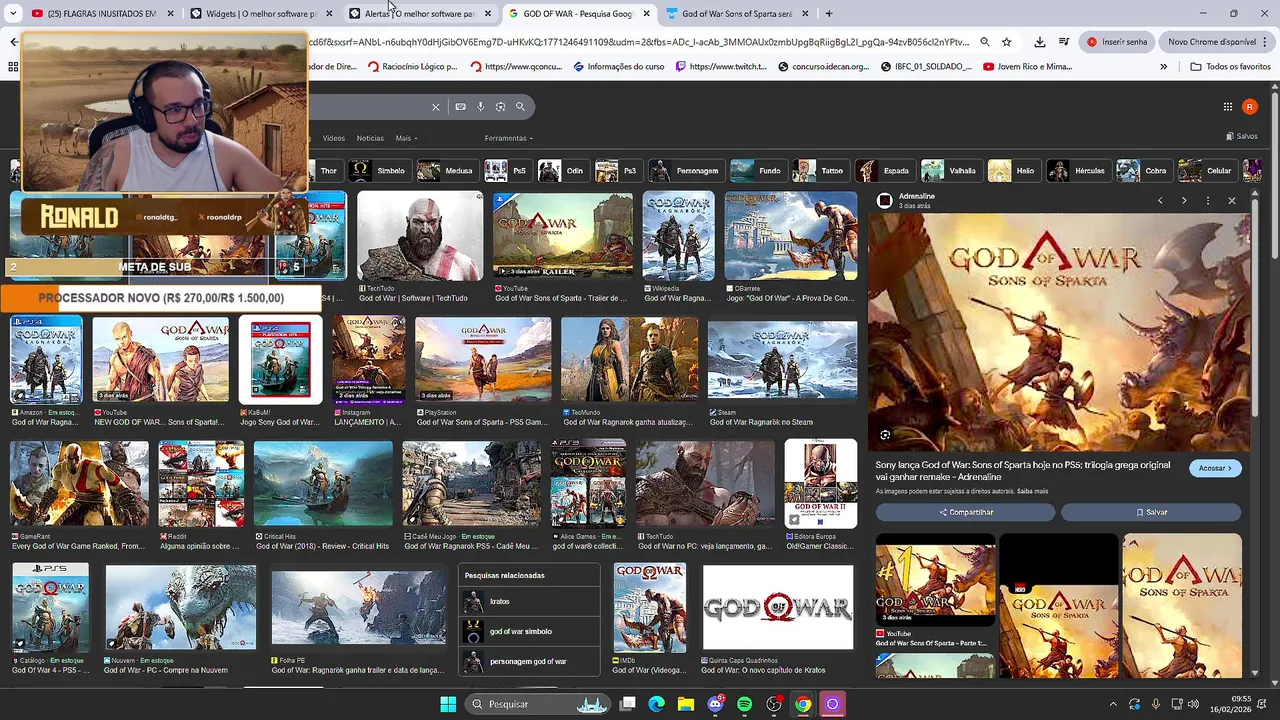The image size is (1280, 720).
Task: Open Microsoft Edge from the taskbar
Action: pos(656,704)
